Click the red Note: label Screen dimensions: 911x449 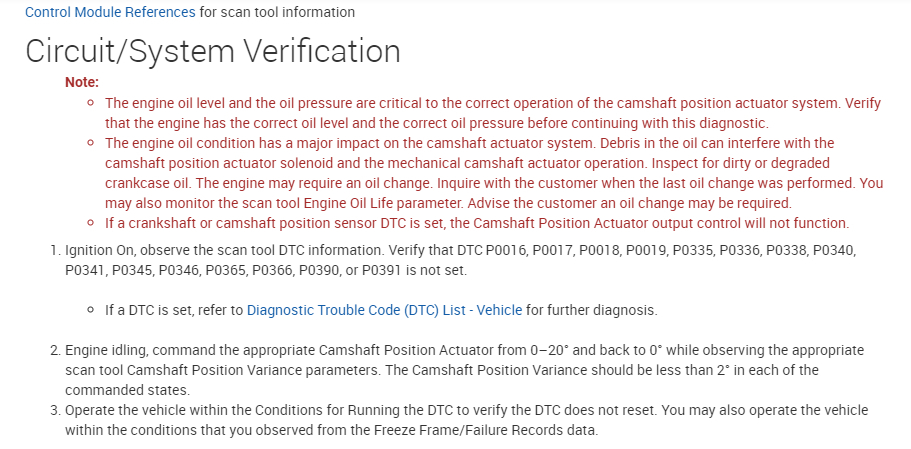[82, 82]
